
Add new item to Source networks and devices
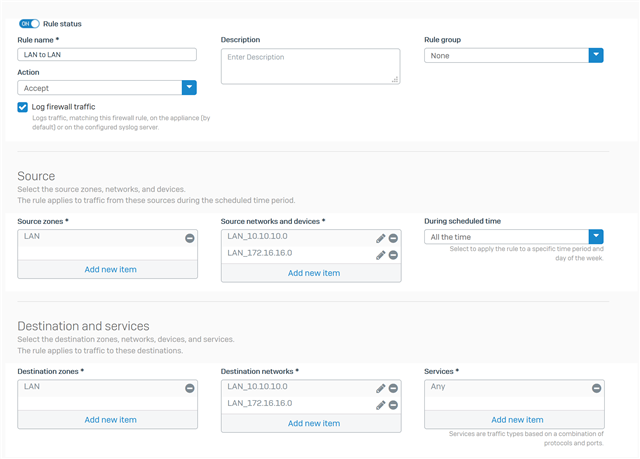point(314,273)
